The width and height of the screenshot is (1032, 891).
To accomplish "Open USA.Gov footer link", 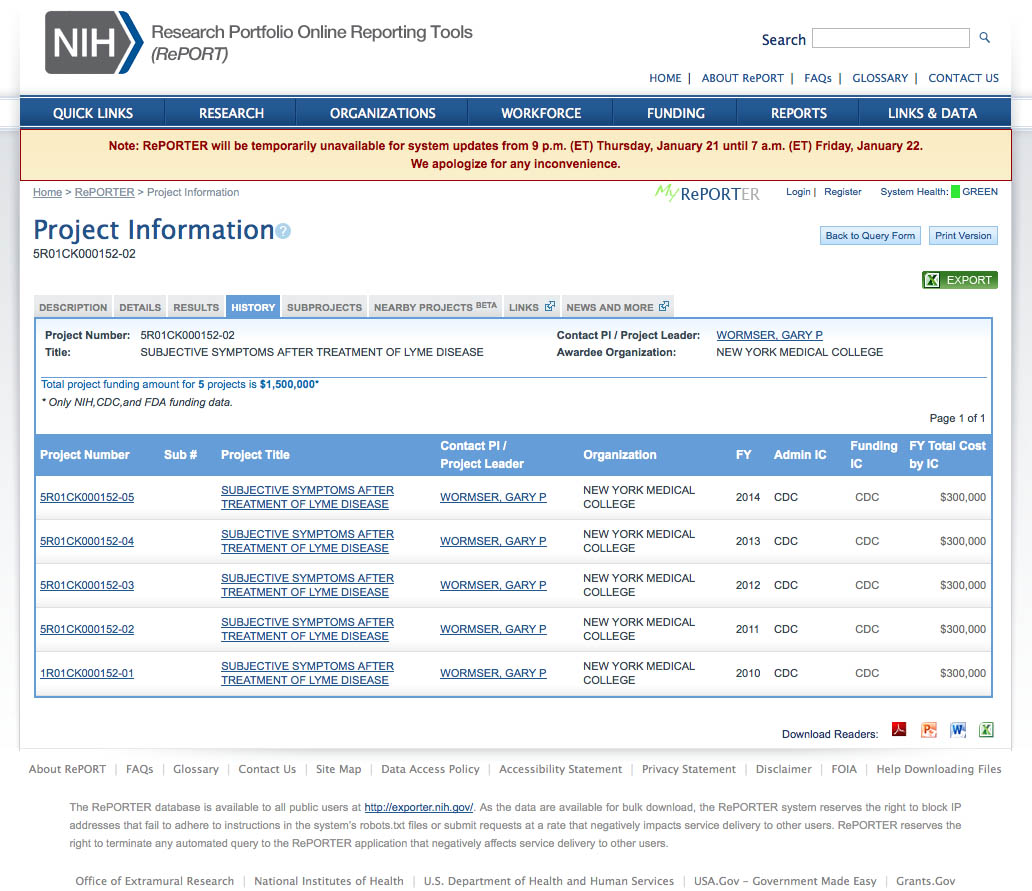I will (785, 881).
